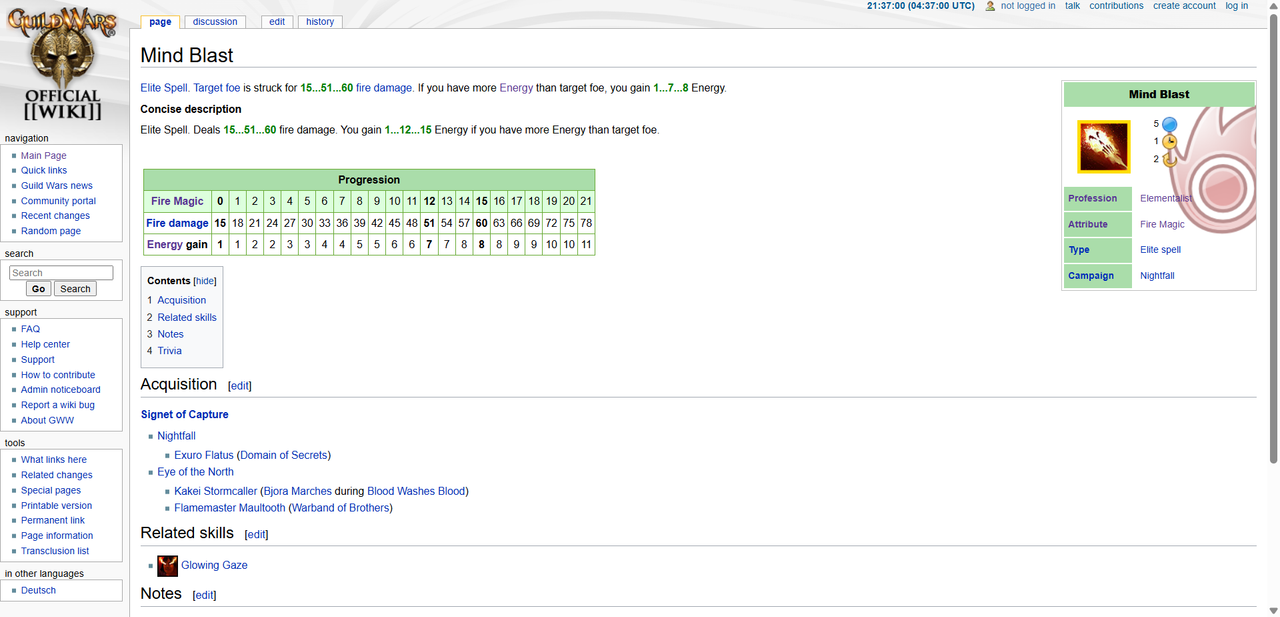1280x617 pixels.
Task: Open the Nightfall campaign link in infobox
Action: [1157, 275]
